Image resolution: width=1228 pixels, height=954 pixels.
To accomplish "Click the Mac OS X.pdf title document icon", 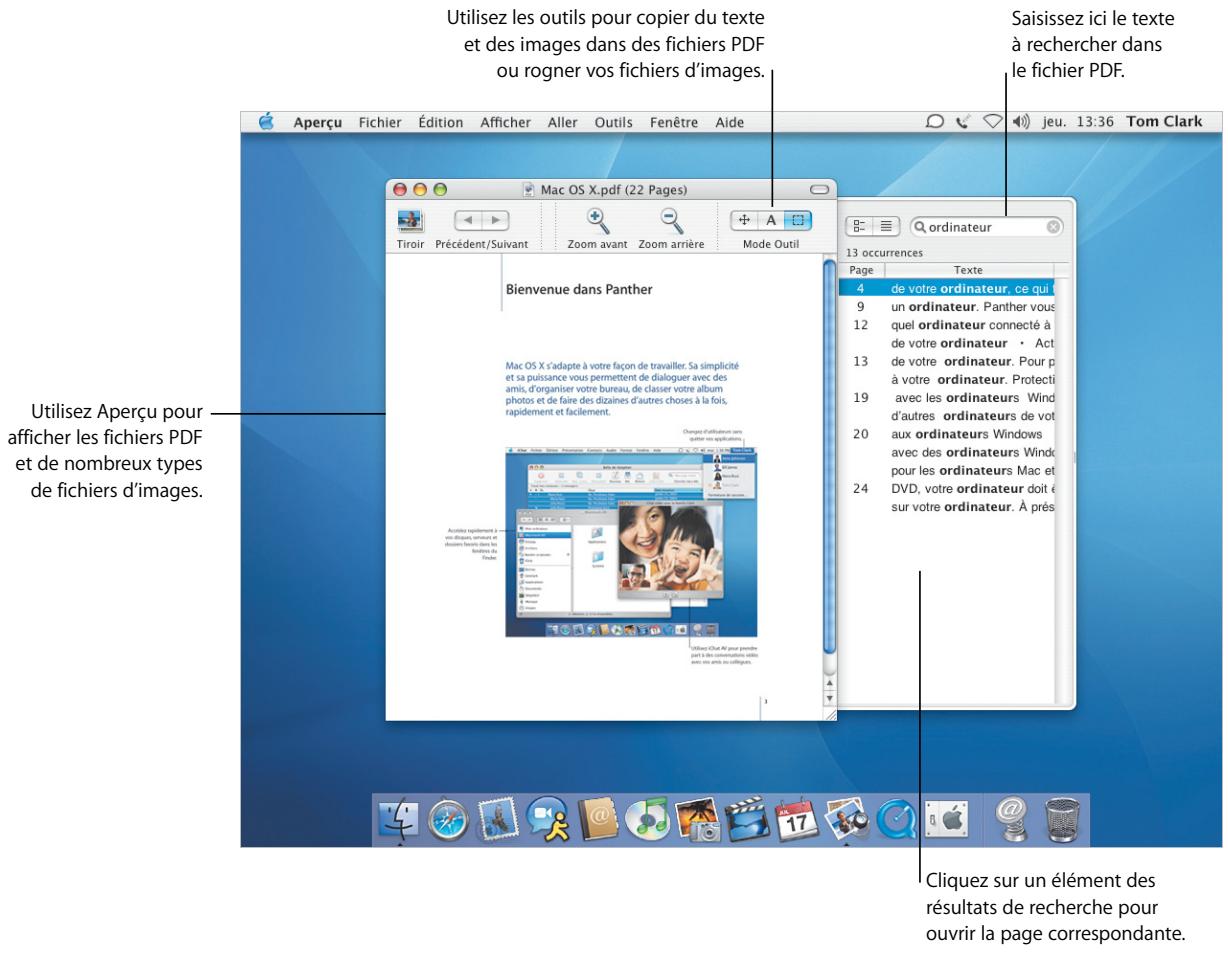I will [529, 189].
